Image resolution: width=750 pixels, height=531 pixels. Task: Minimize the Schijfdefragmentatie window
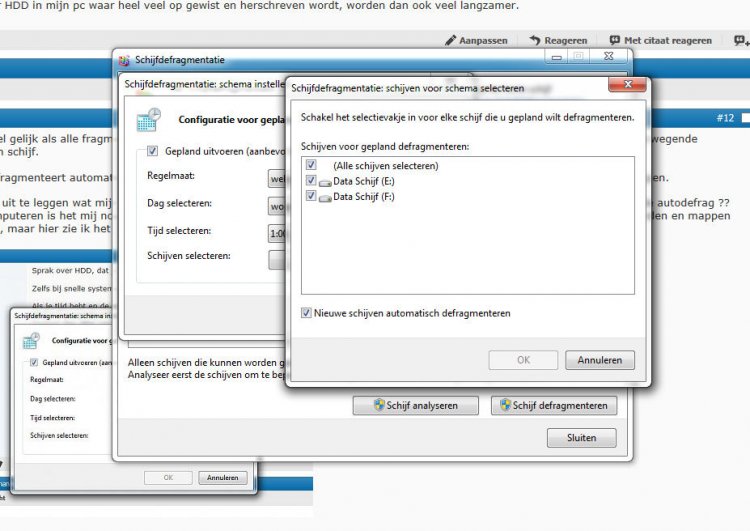click(x=556, y=57)
